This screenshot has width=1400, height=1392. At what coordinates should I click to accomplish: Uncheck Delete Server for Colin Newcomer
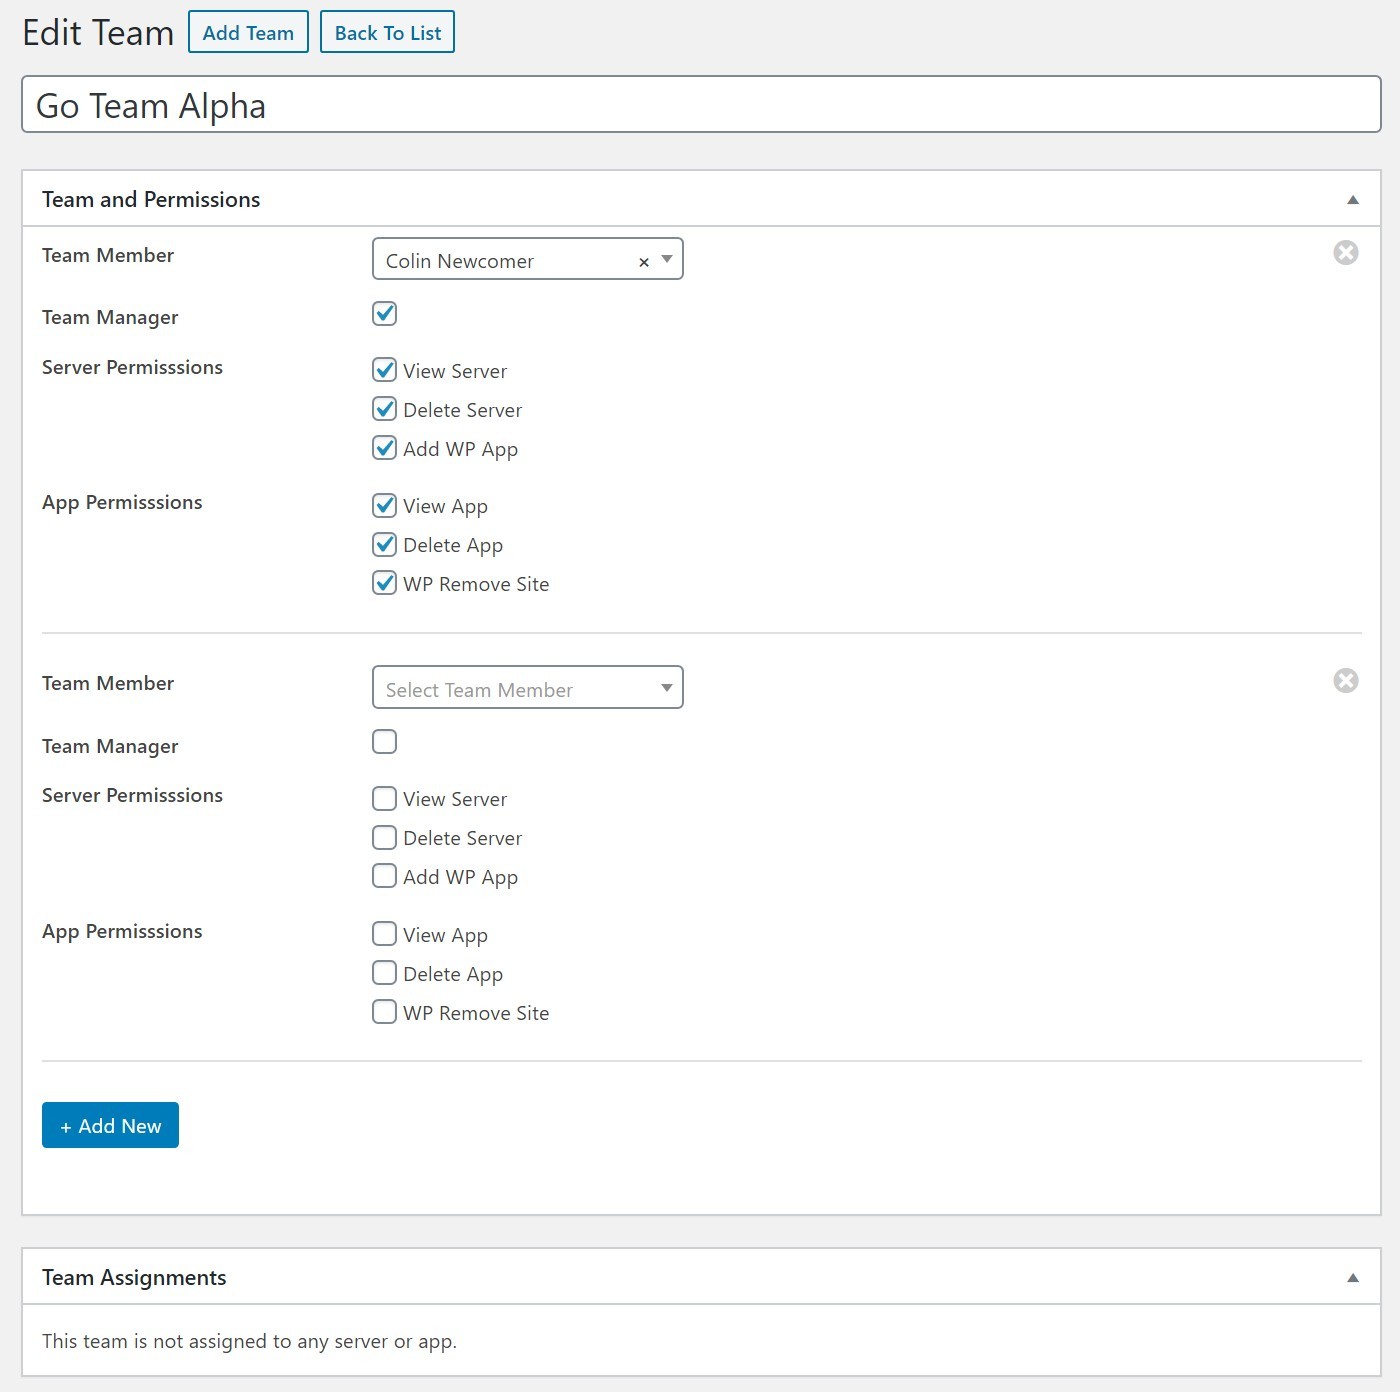point(384,409)
